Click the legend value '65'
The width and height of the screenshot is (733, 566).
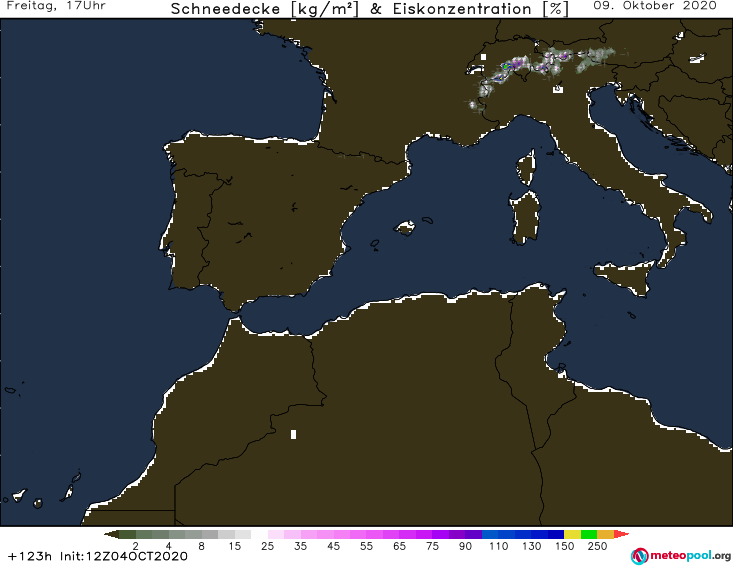[399, 546]
